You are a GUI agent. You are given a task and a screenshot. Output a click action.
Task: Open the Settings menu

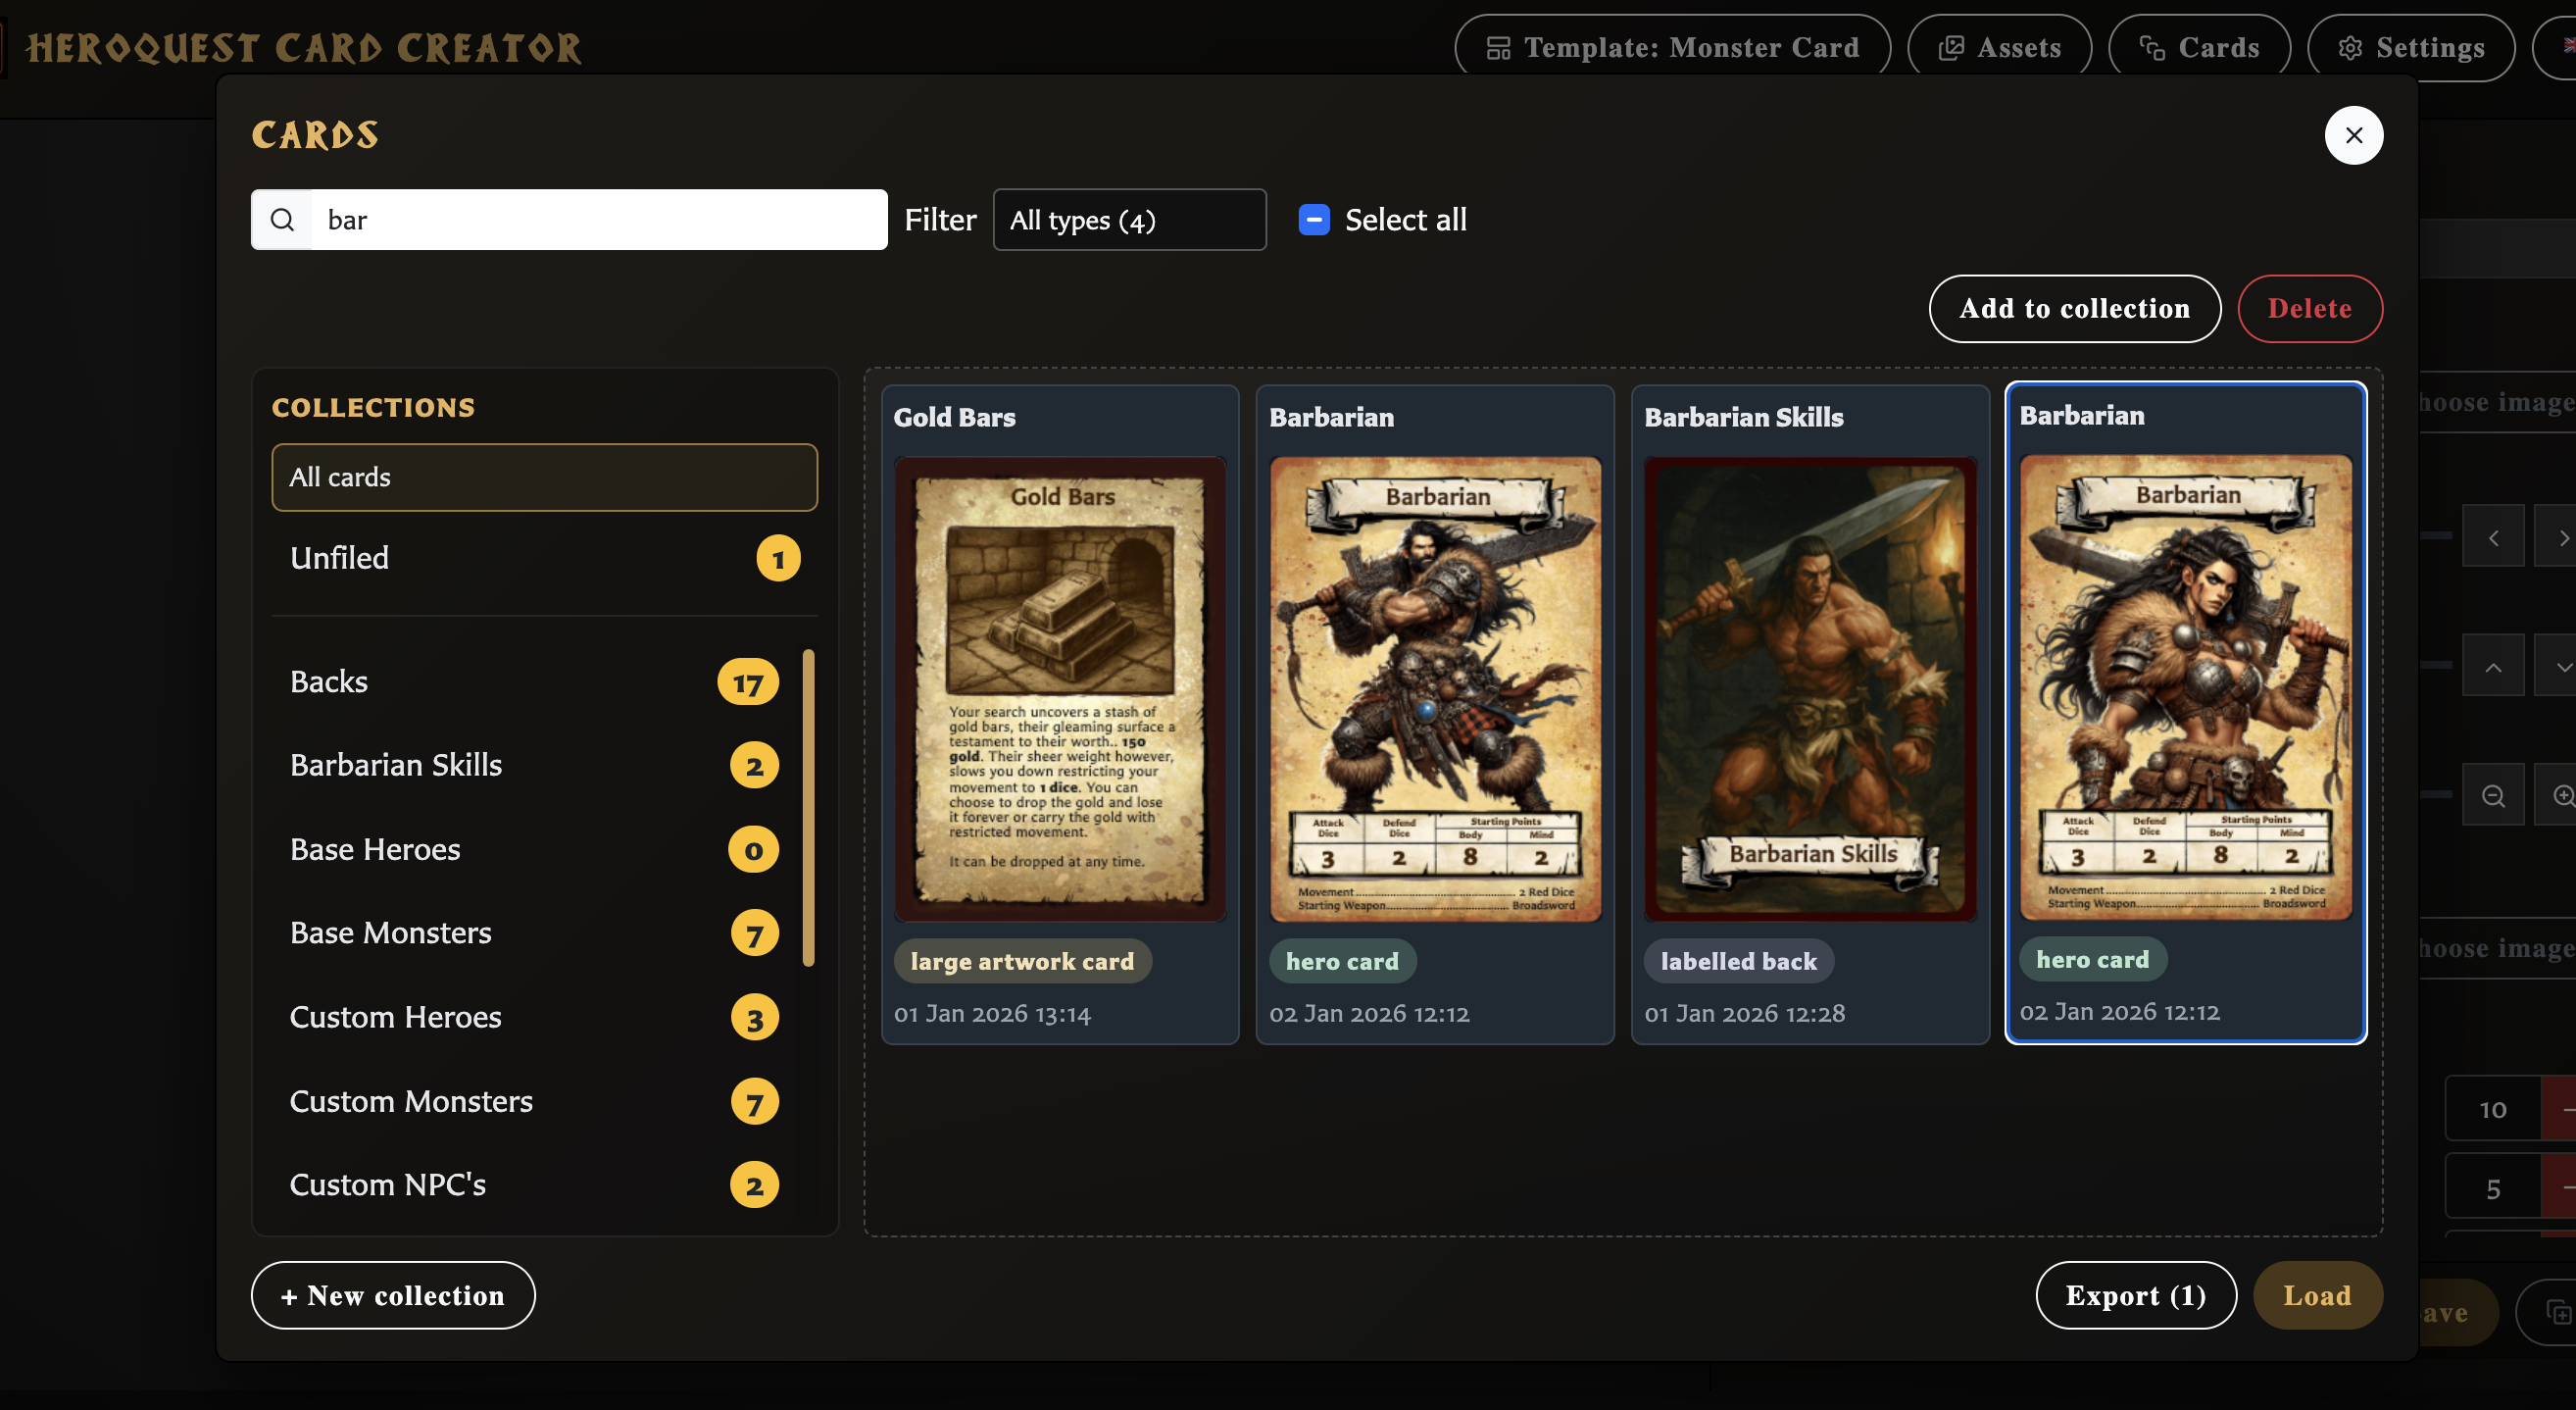(2410, 48)
